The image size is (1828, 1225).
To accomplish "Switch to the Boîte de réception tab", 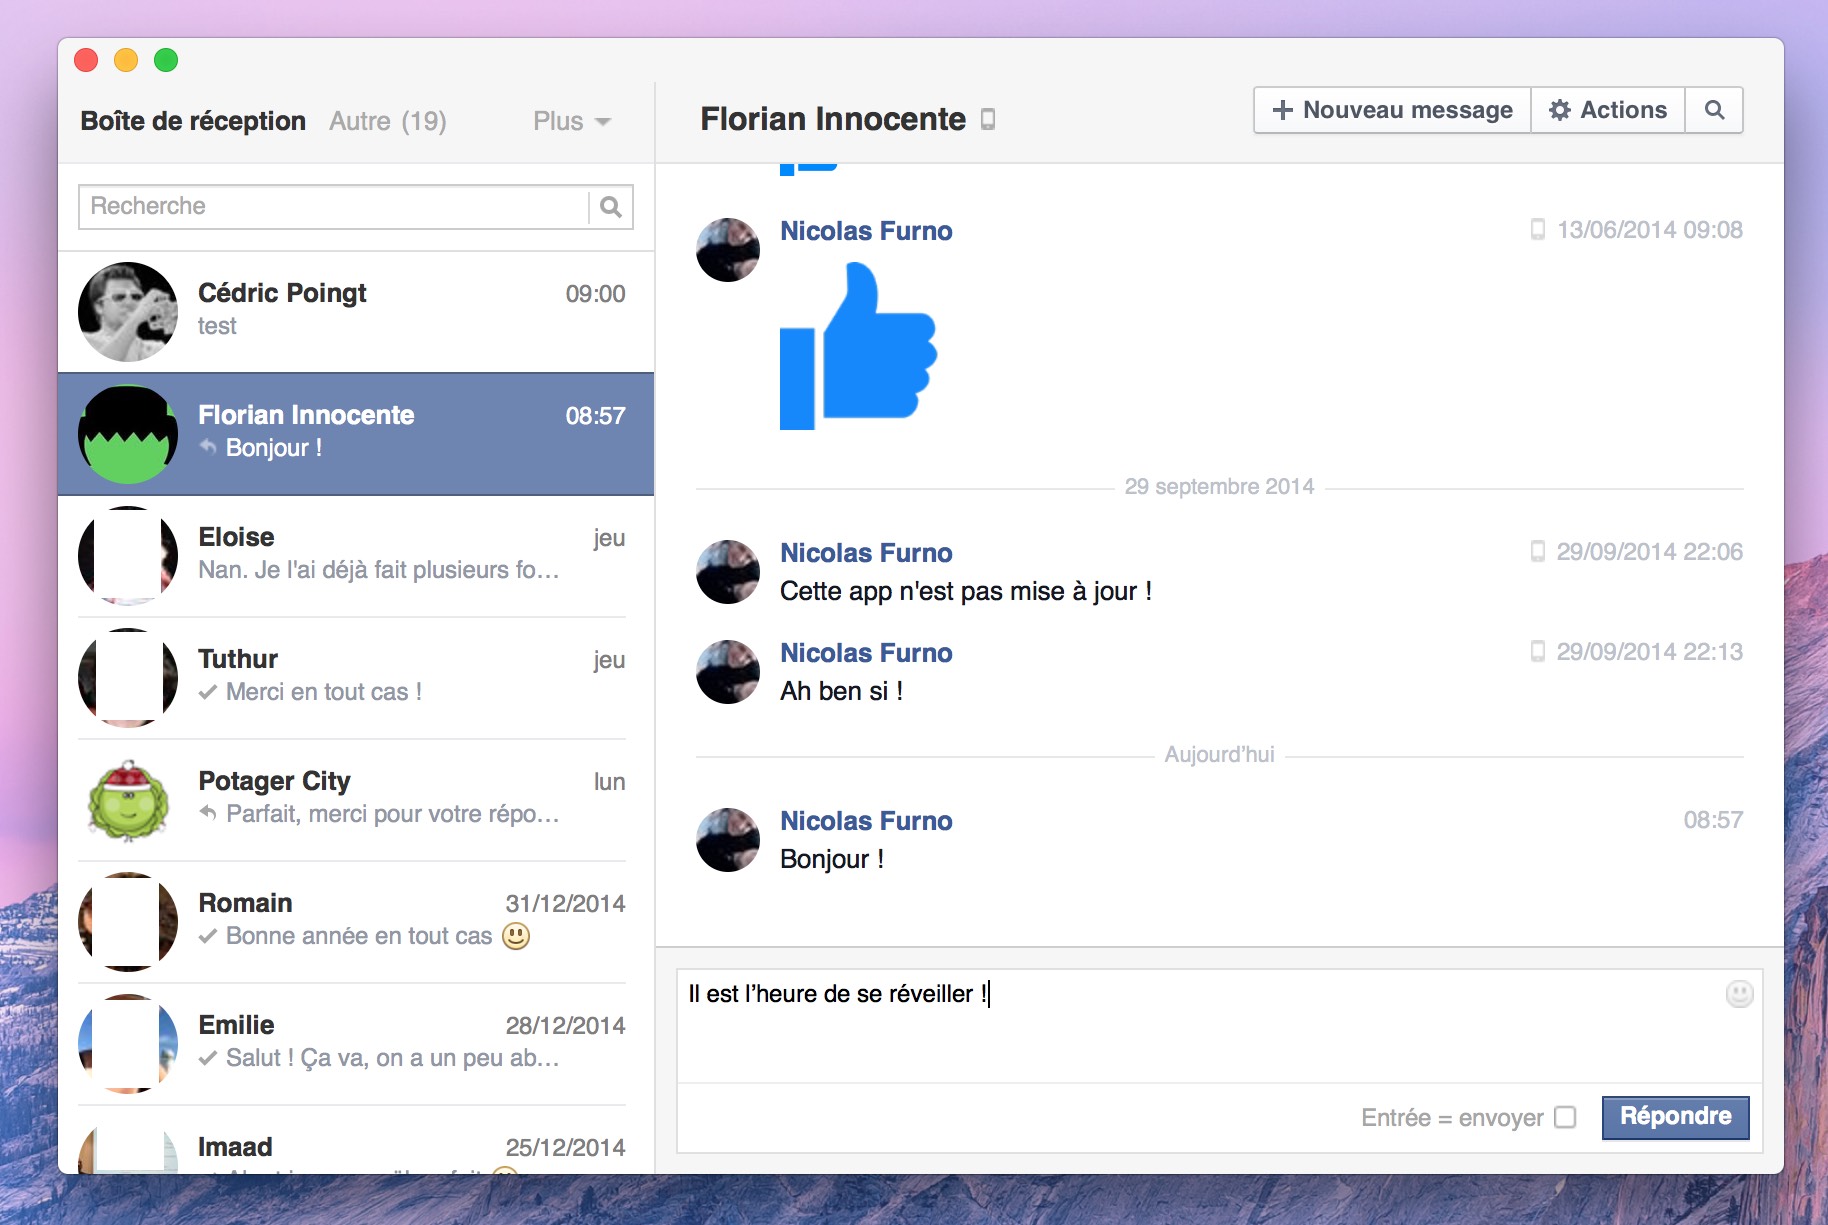I will 193,121.
